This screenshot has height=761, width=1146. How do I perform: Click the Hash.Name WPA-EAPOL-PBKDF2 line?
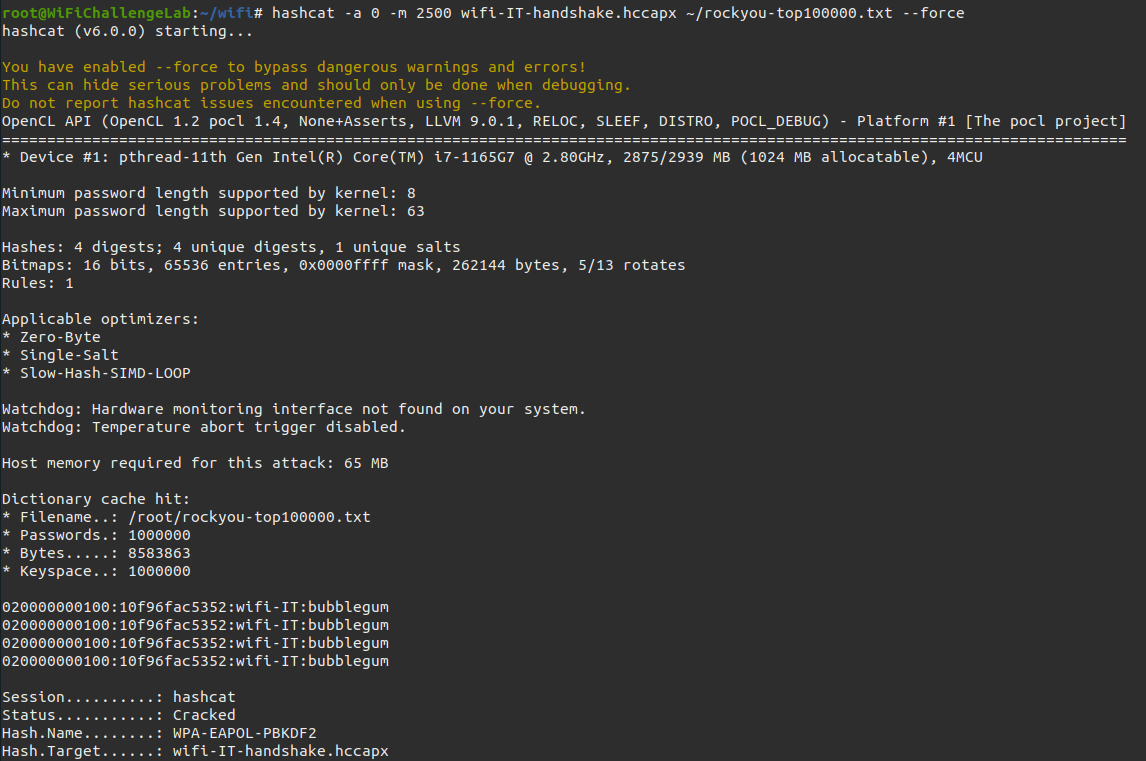pos(159,732)
